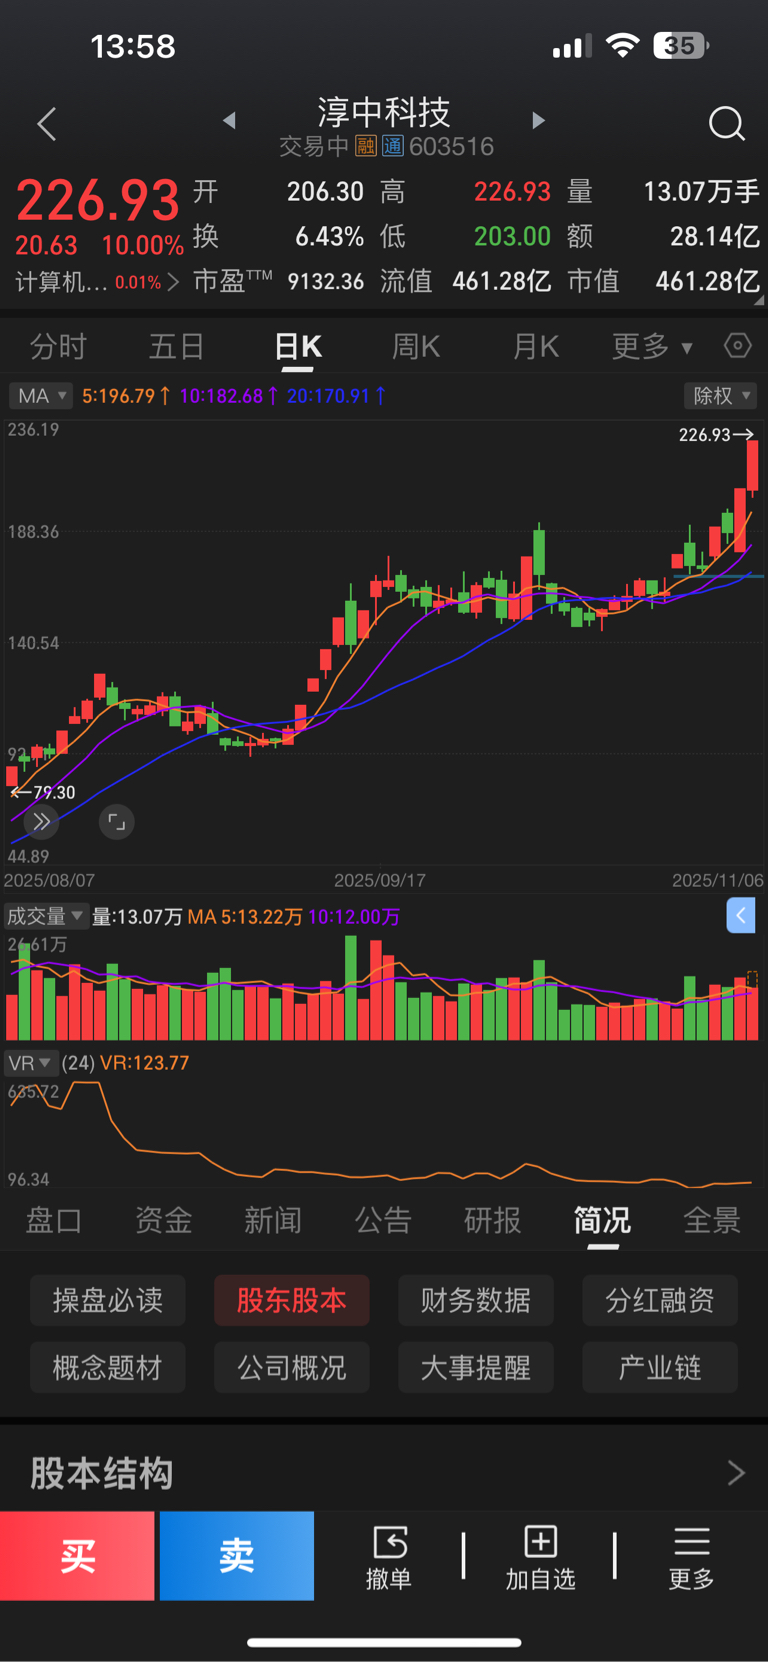Open the MA indicator dropdown

coord(41,396)
